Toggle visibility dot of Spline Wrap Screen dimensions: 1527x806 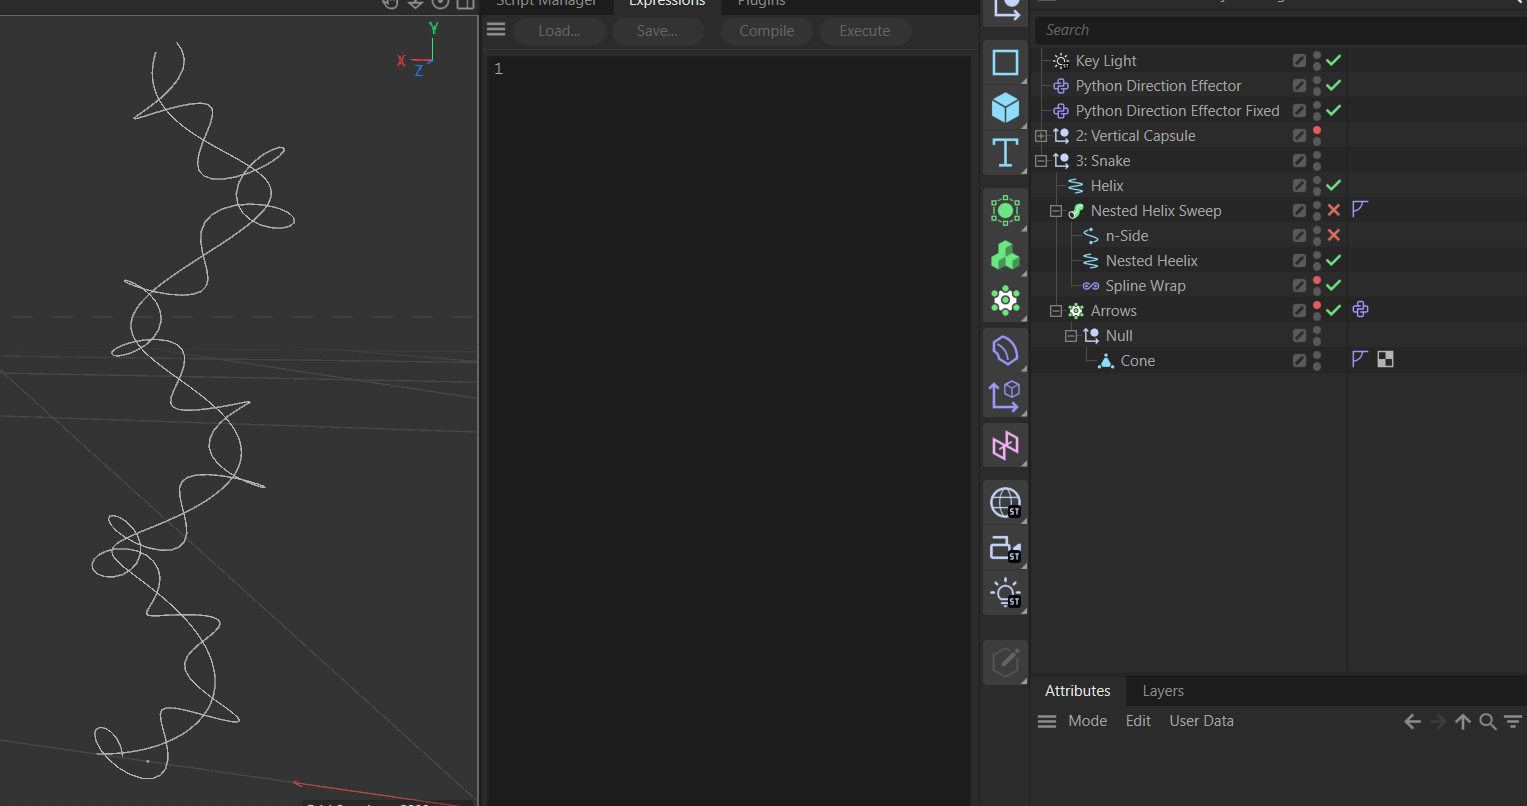[1317, 281]
